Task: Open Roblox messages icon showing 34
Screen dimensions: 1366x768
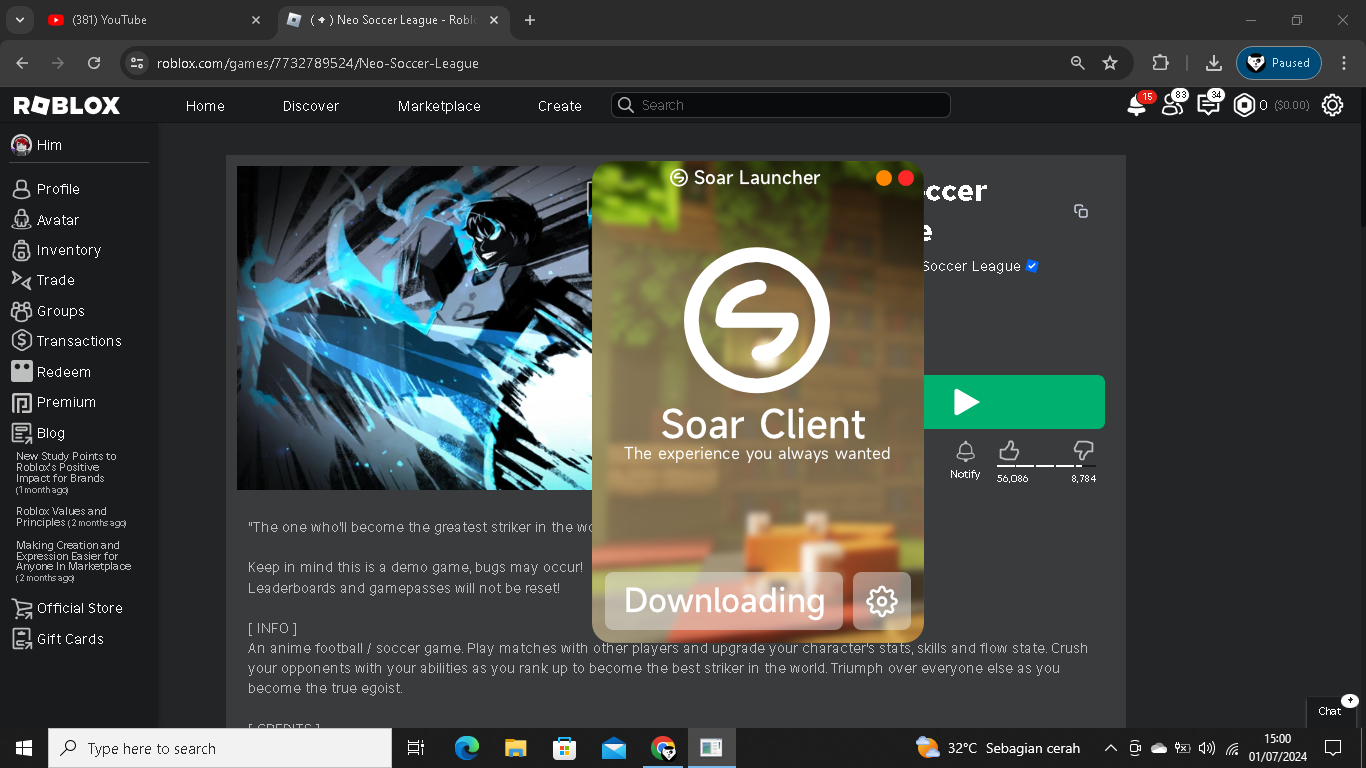Action: point(1208,105)
